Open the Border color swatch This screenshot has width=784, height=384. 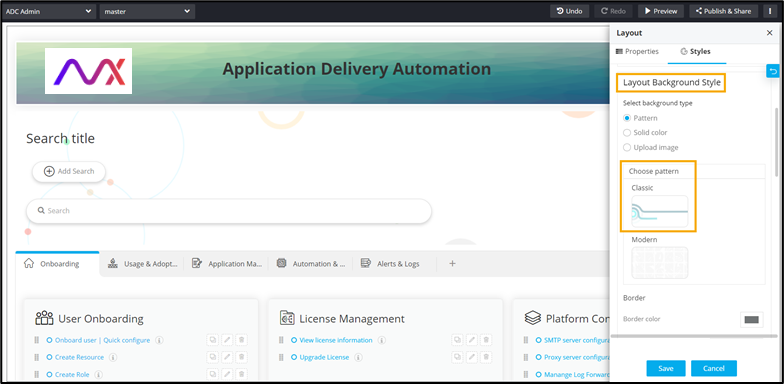[x=752, y=320]
